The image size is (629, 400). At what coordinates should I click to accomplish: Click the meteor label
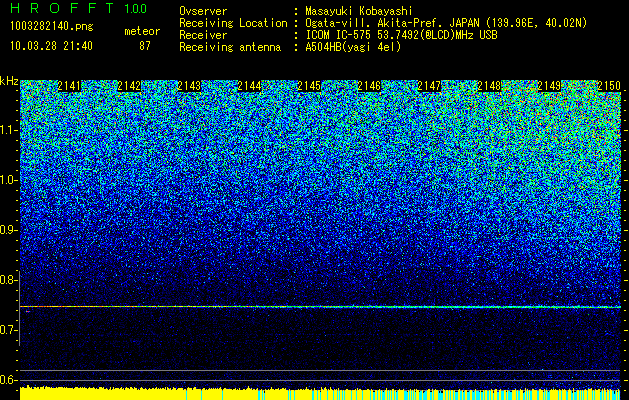[x=142, y=31]
